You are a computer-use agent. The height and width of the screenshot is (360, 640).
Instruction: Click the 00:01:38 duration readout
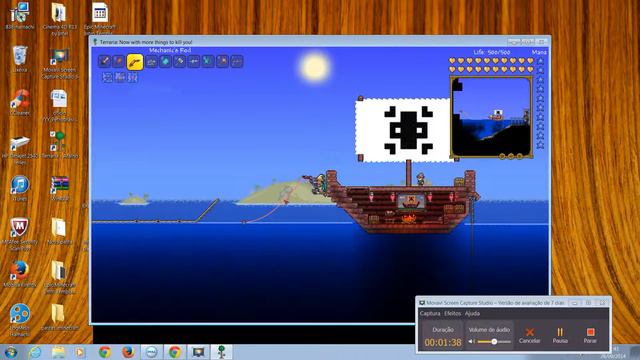coord(443,342)
